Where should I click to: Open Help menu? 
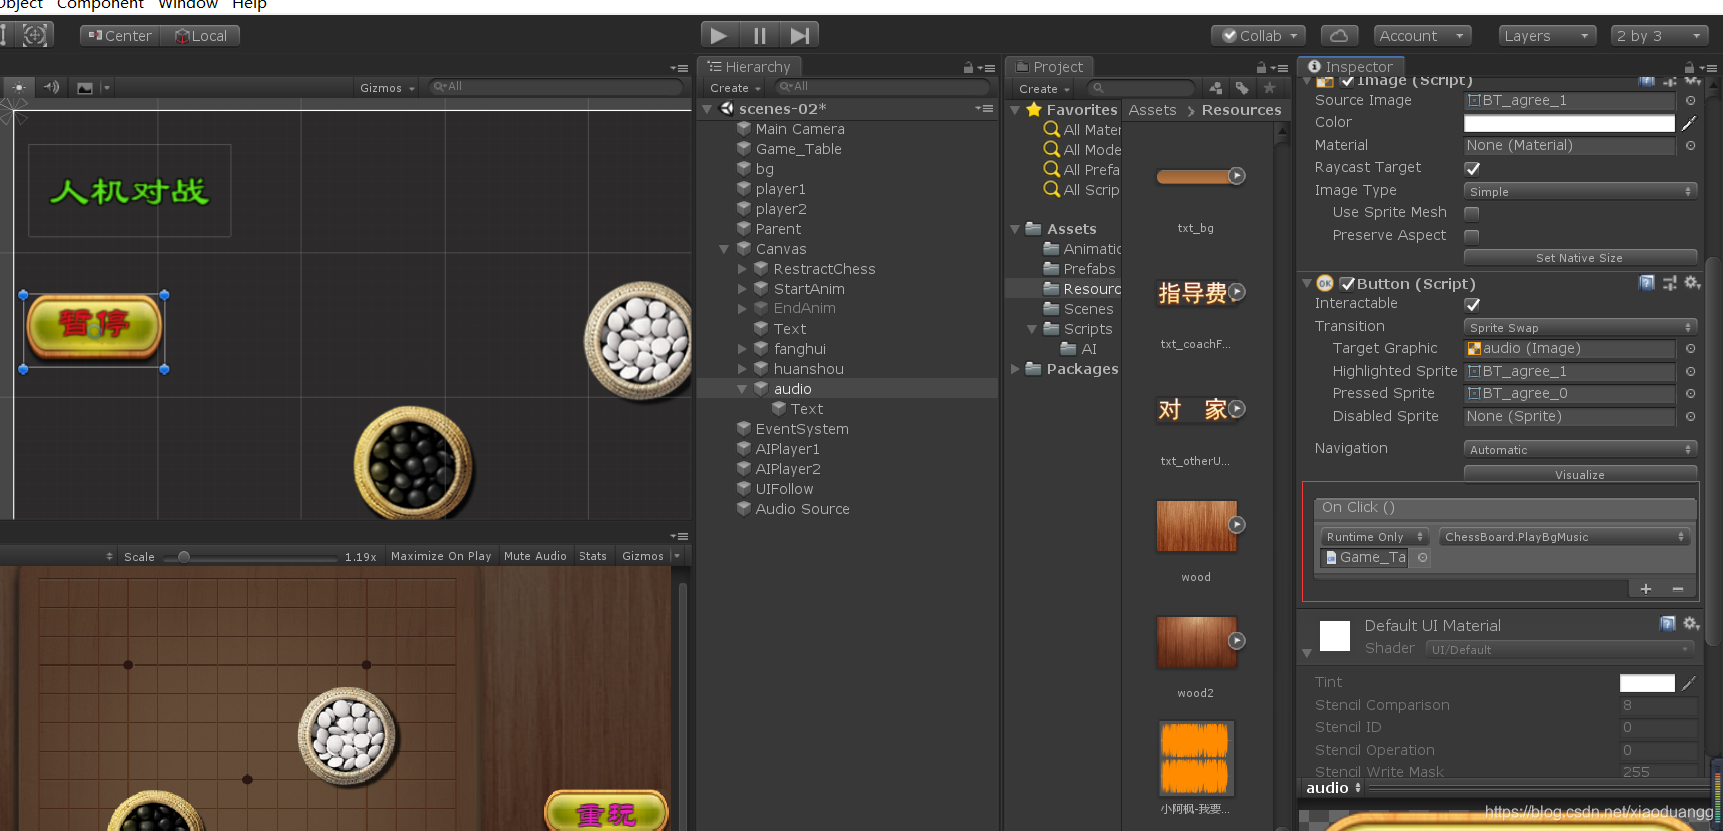point(249,5)
